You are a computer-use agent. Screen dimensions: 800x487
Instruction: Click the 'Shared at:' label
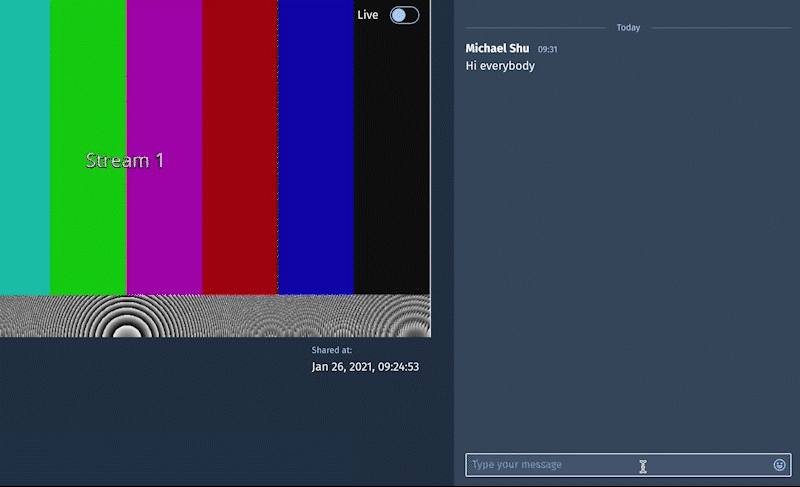coord(331,351)
